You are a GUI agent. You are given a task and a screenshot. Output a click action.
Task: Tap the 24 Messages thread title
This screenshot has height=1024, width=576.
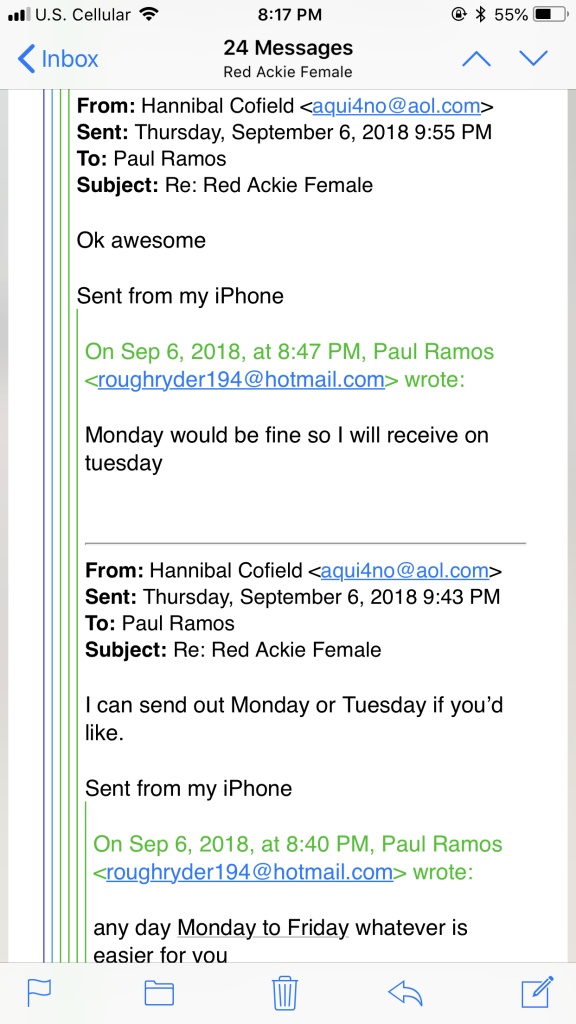coord(288,48)
